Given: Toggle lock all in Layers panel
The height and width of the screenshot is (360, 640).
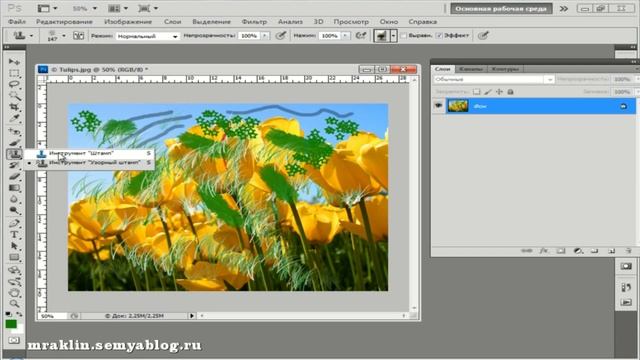Looking at the screenshot, I should 510,92.
